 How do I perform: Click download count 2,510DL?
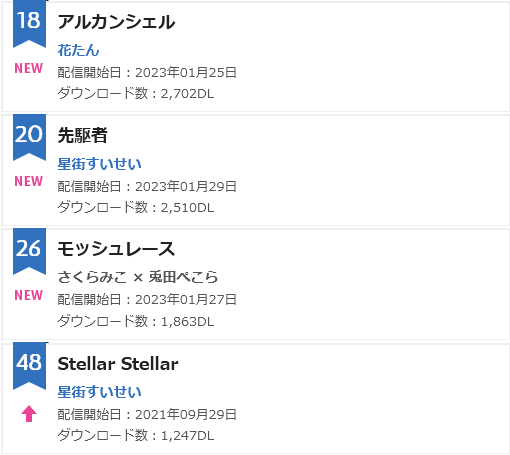tap(187, 208)
